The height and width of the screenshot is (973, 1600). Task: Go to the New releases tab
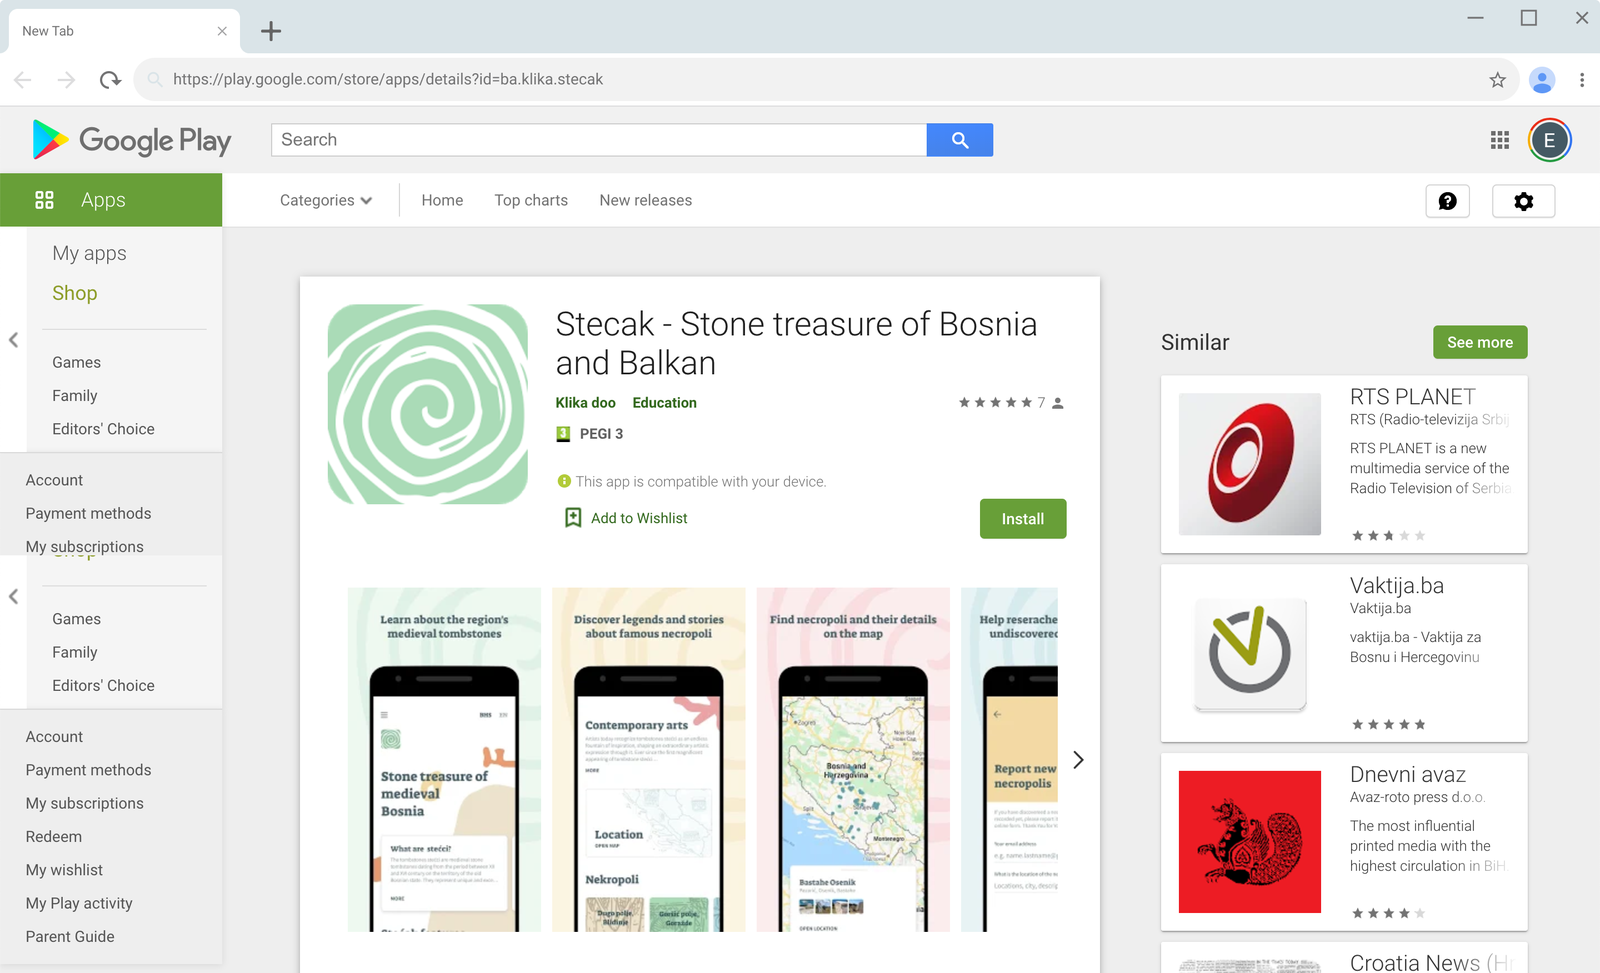pyautogui.click(x=646, y=200)
